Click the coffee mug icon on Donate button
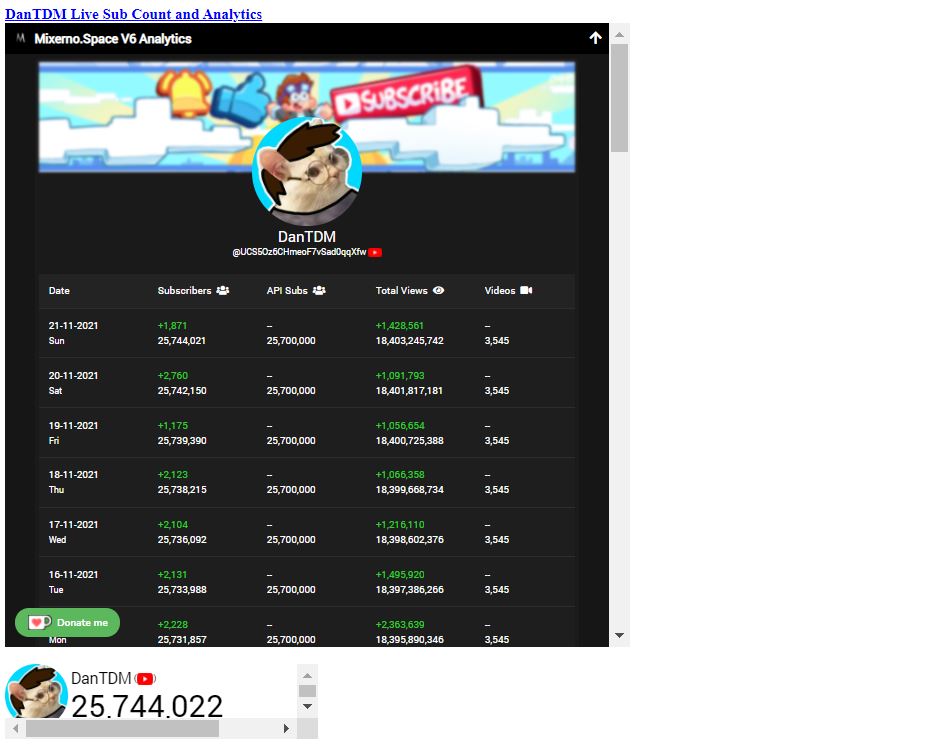This screenshot has width=951, height=753. [x=38, y=622]
